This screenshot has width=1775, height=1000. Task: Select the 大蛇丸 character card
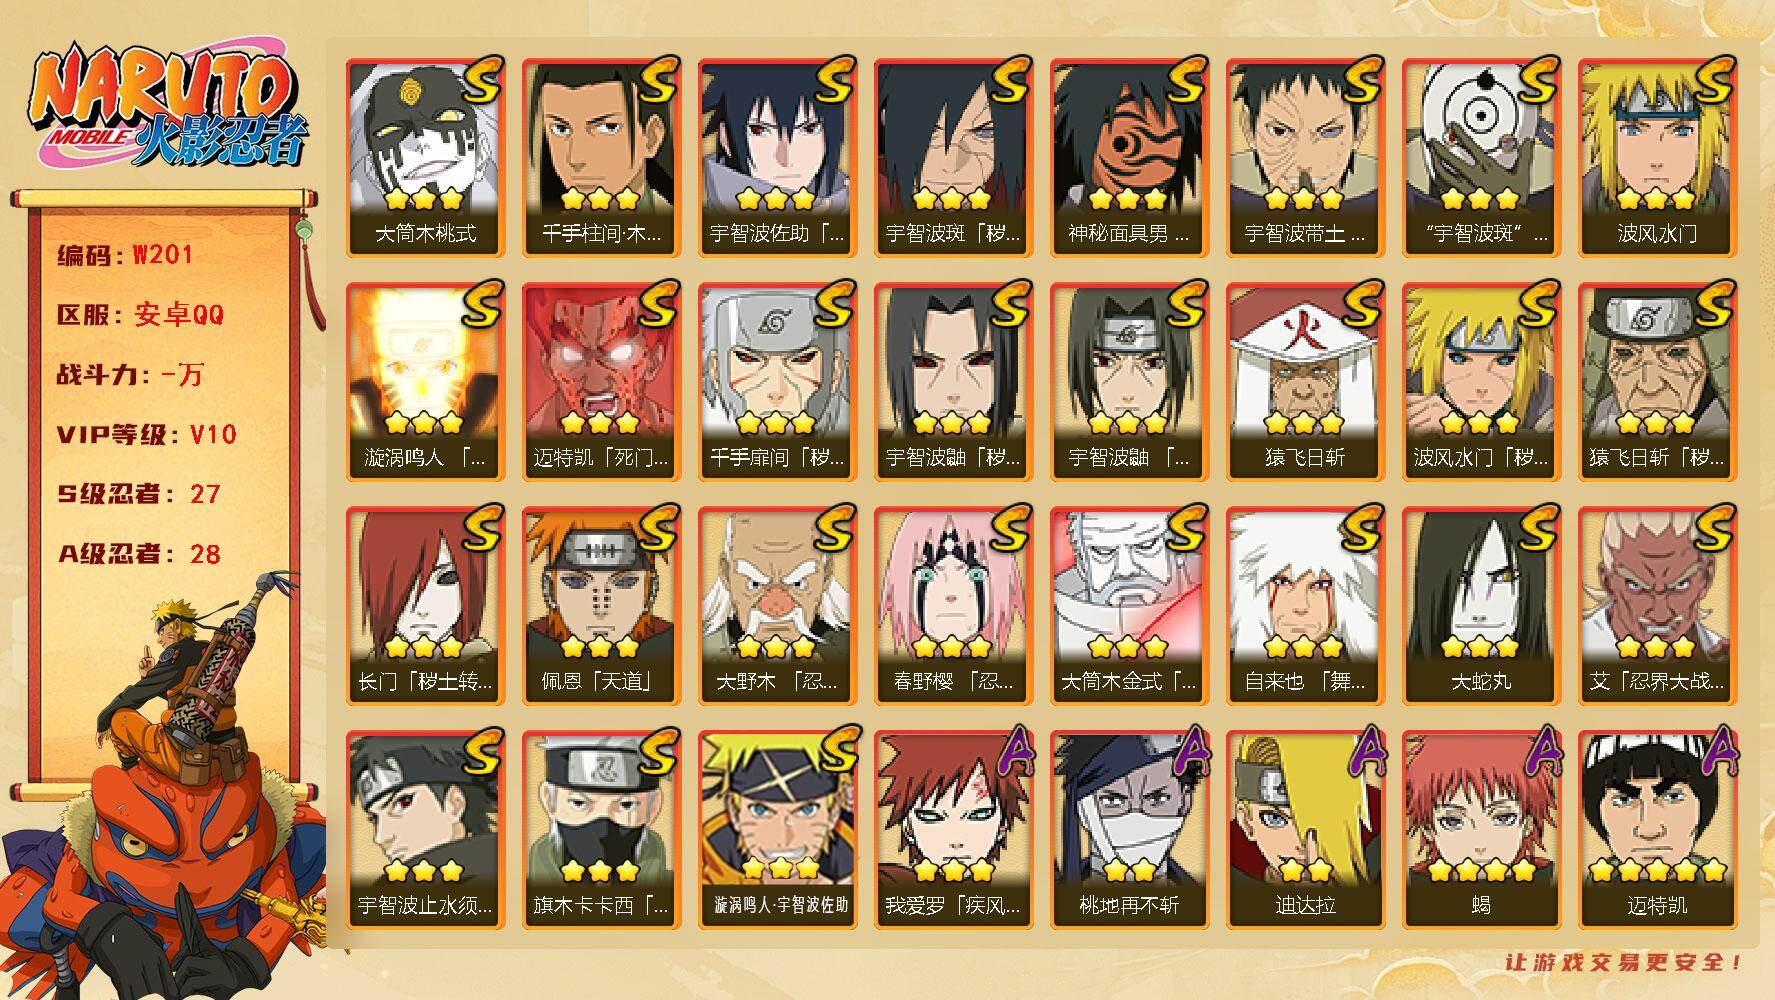click(1481, 605)
